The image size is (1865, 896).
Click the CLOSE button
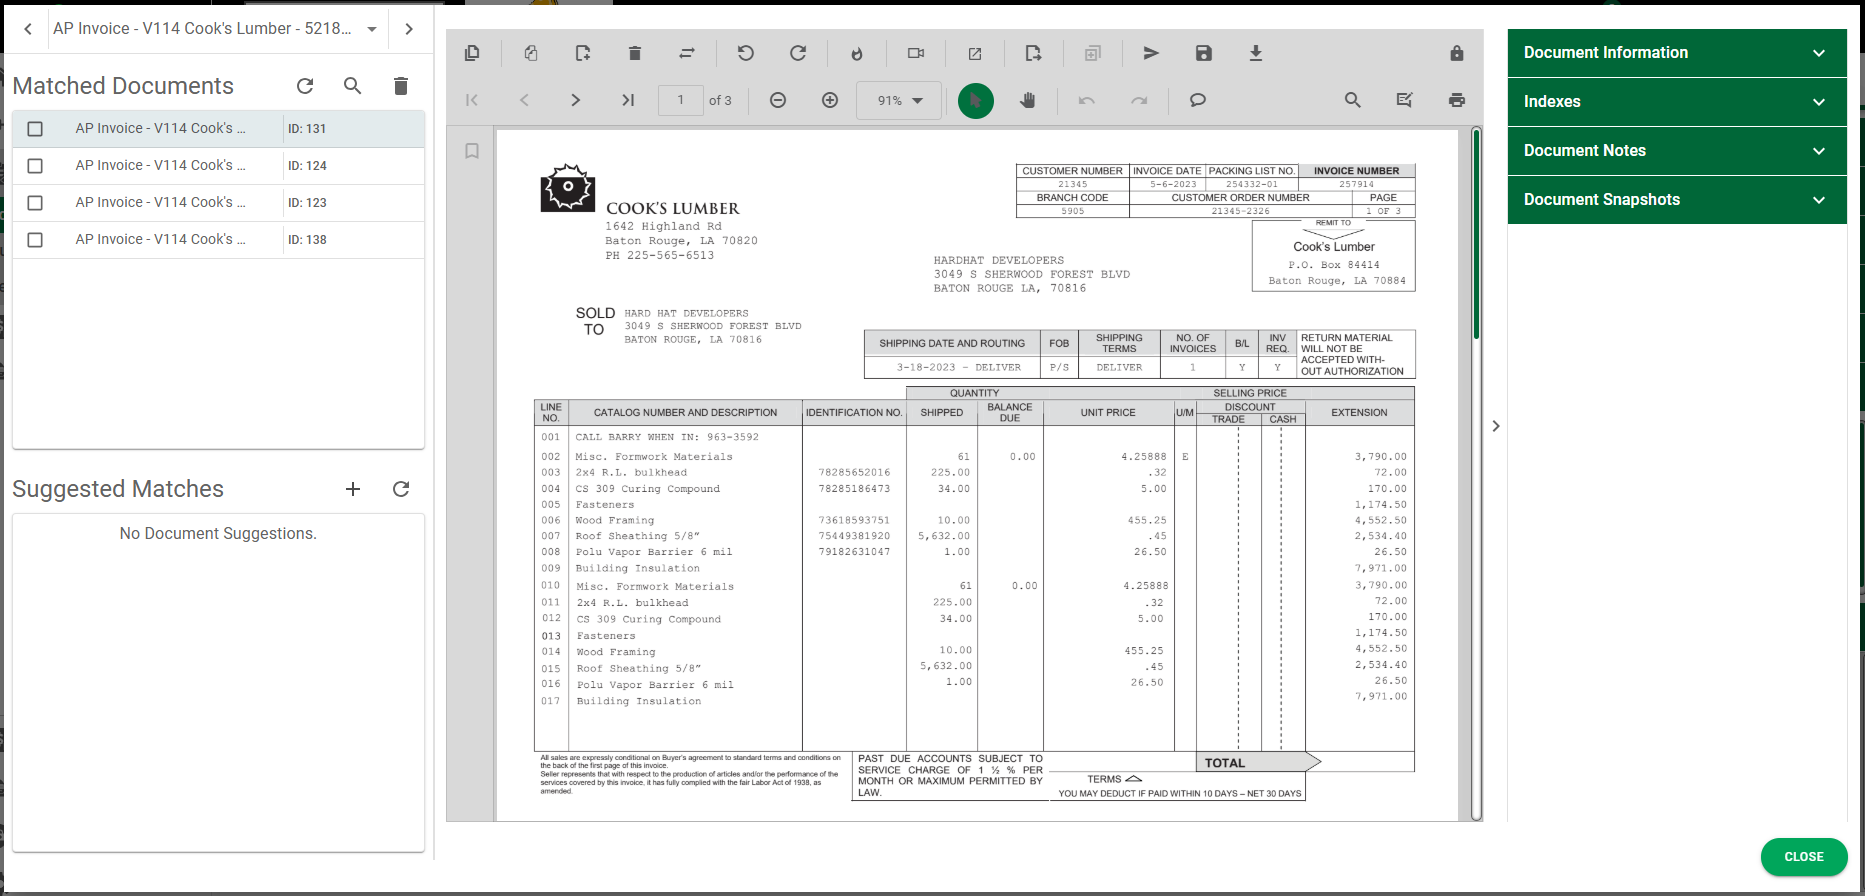1804,857
